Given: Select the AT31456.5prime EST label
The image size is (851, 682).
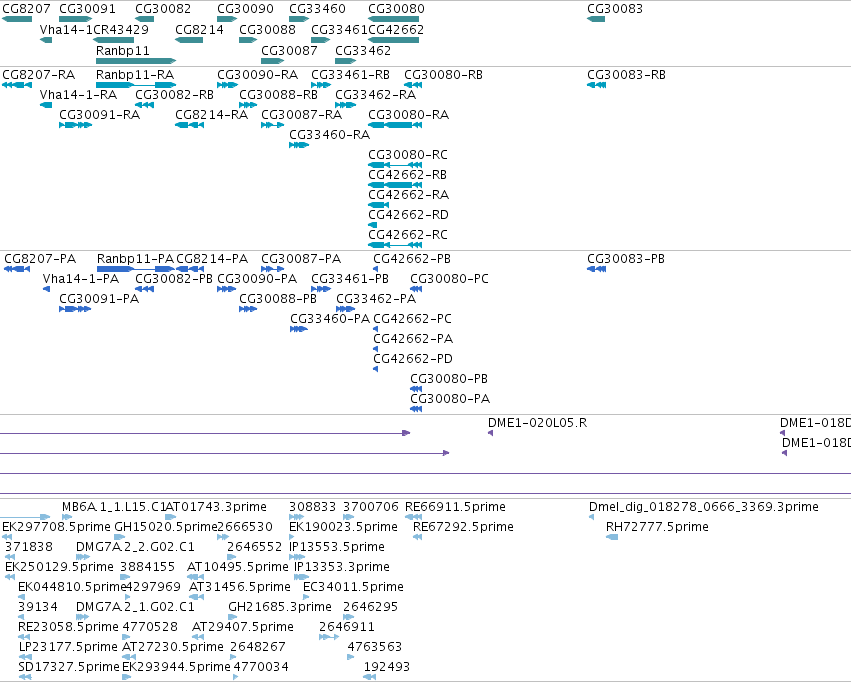Looking at the screenshot, I should [x=239, y=587].
